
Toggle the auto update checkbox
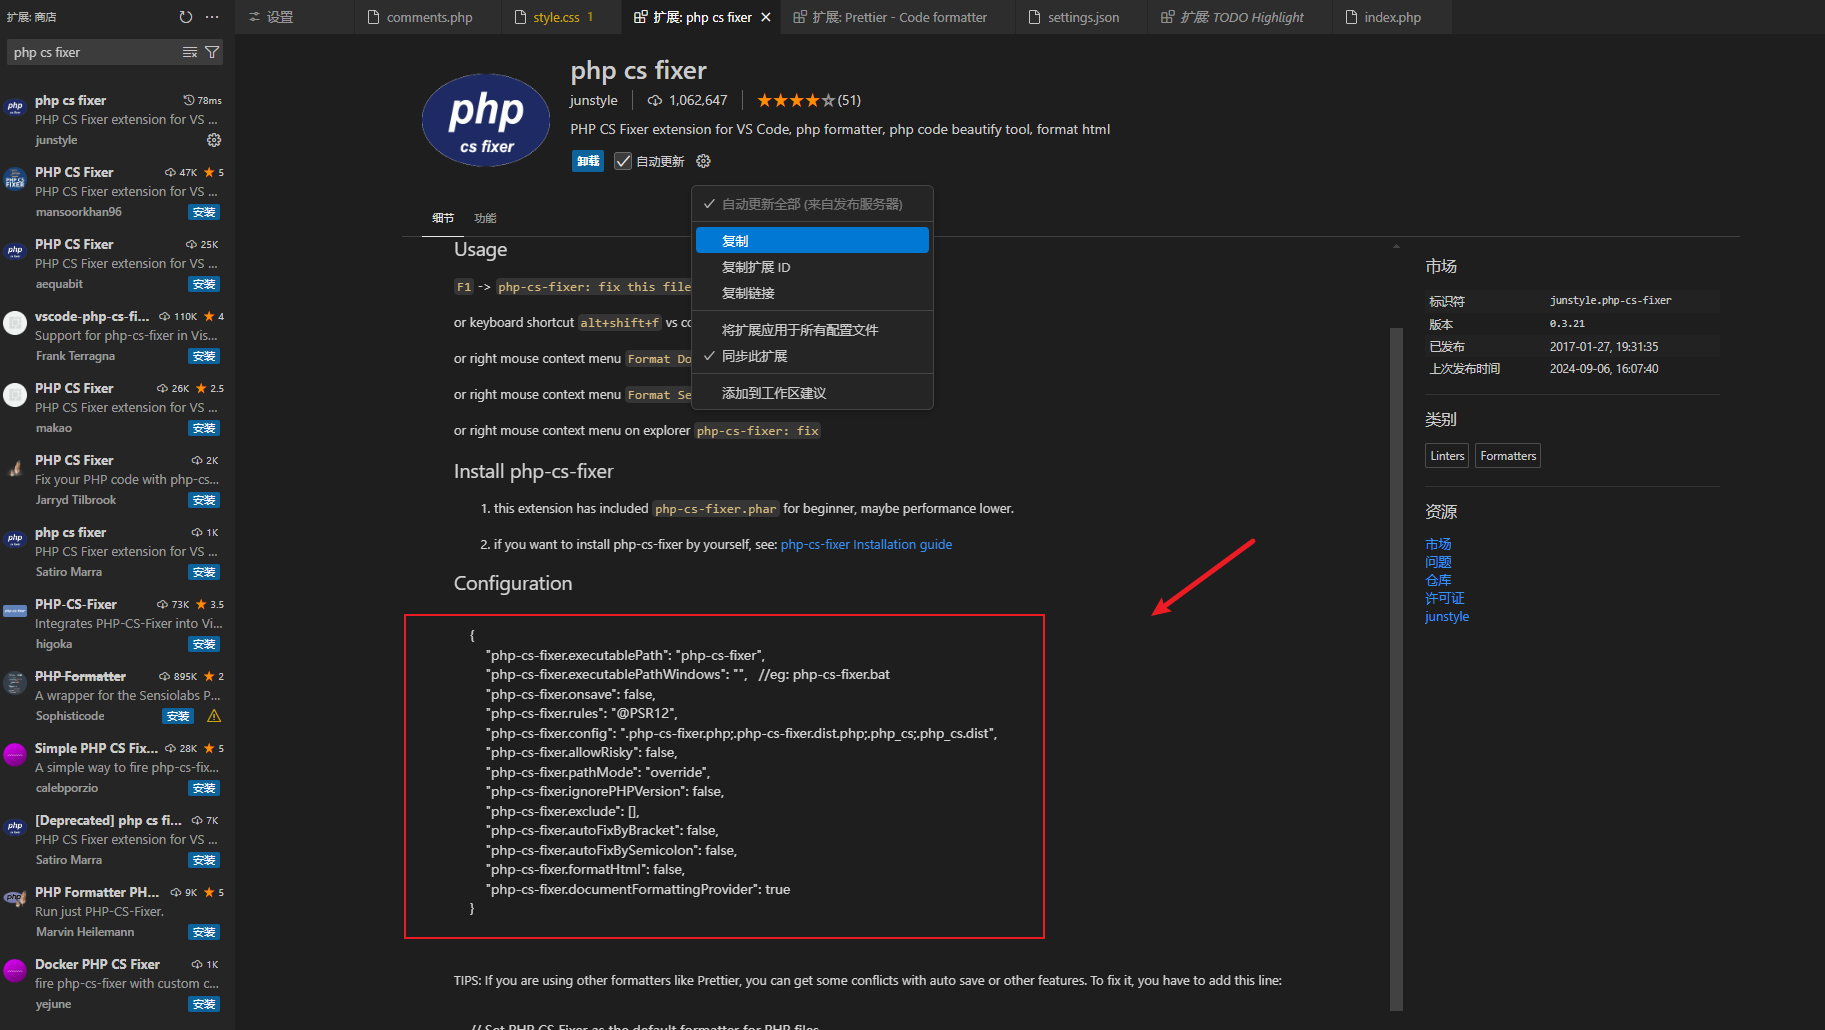[622, 161]
